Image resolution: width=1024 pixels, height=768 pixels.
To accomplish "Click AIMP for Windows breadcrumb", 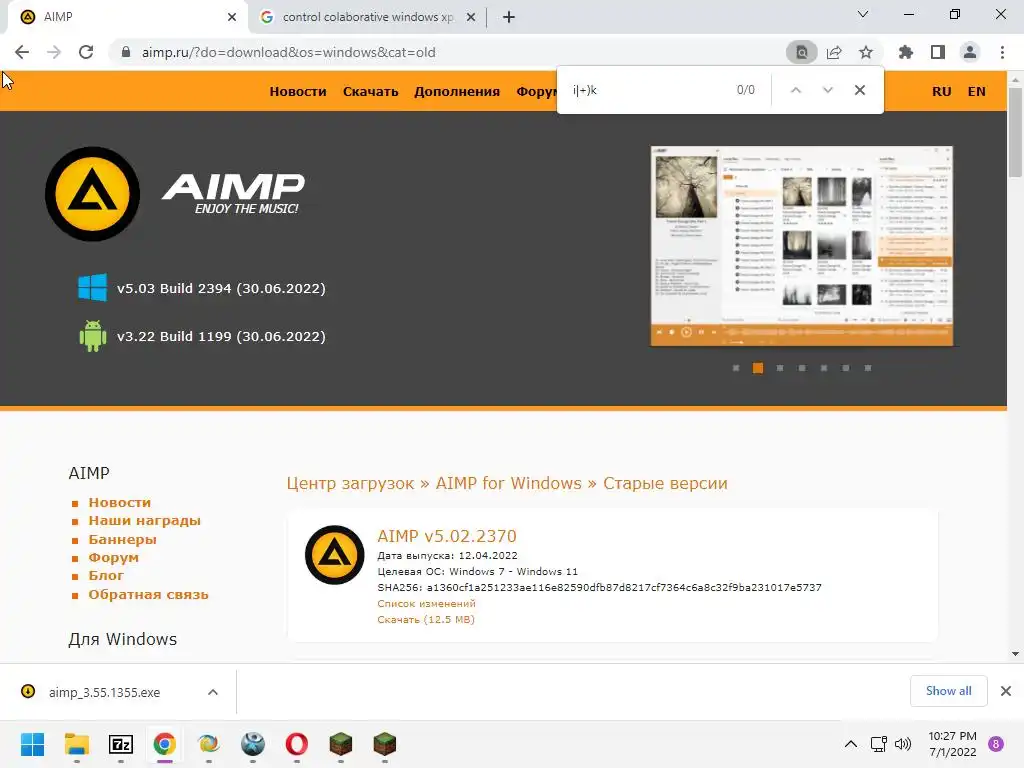I will [508, 483].
